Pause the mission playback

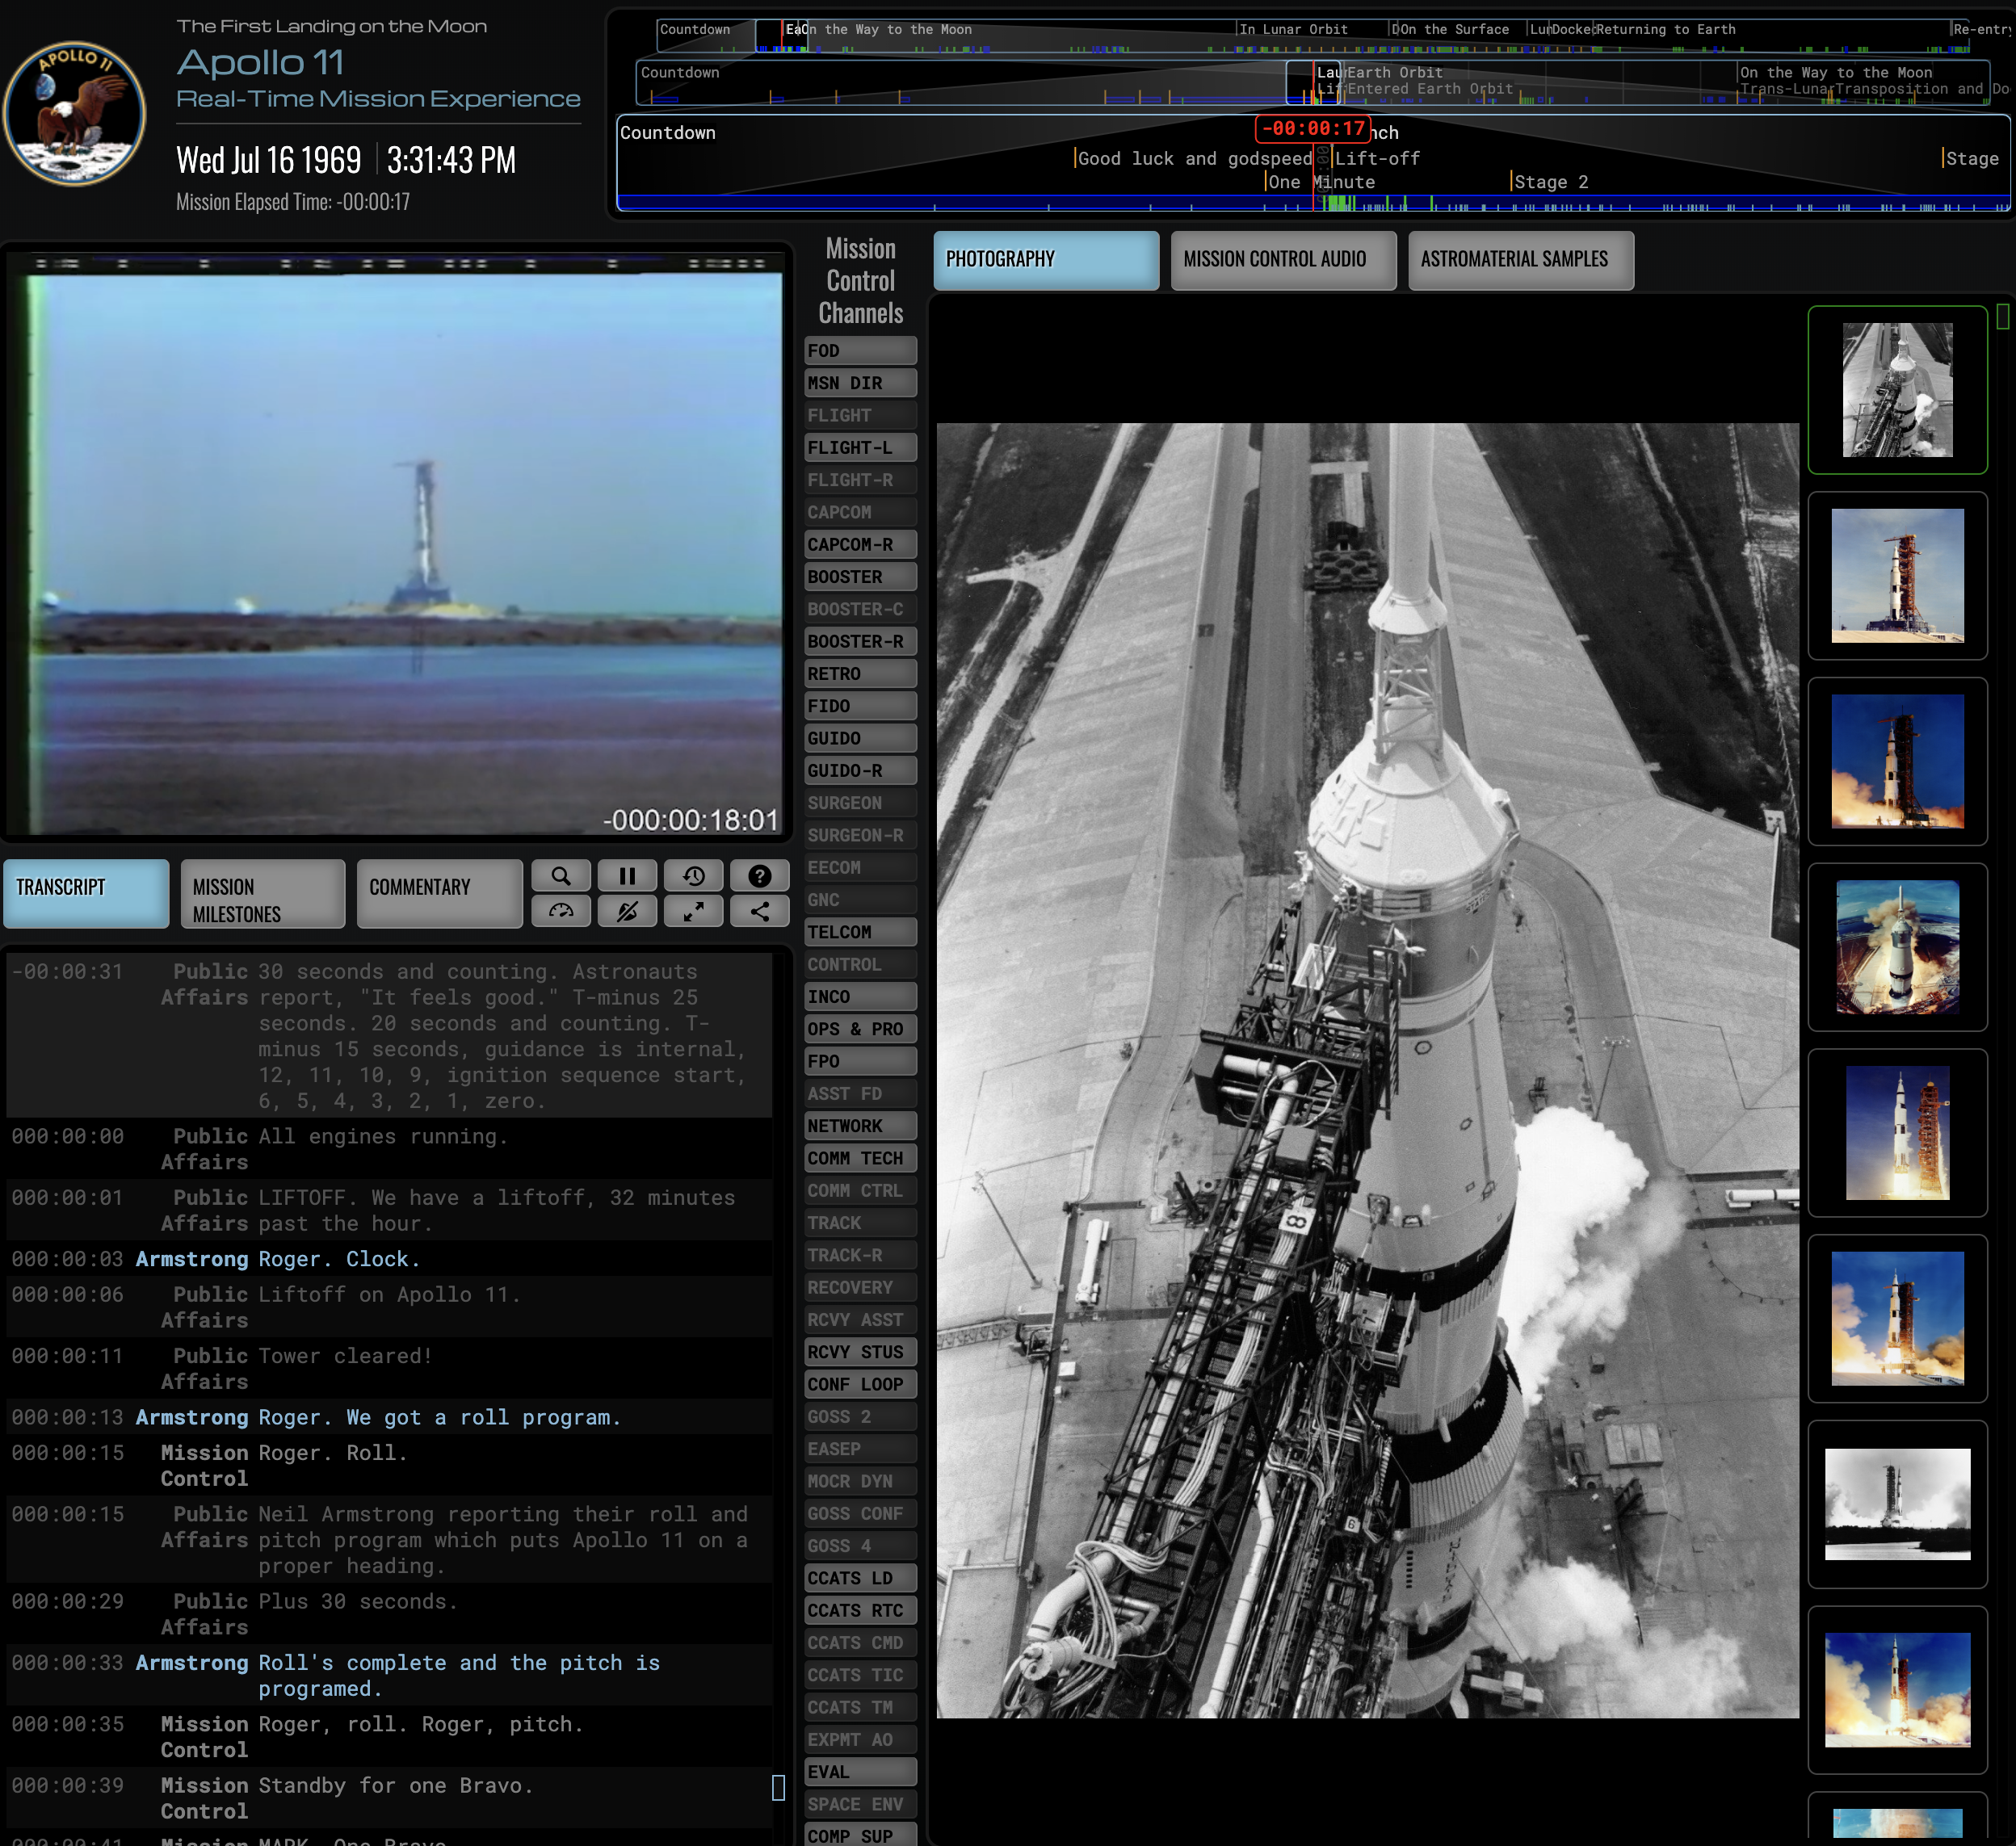(627, 876)
